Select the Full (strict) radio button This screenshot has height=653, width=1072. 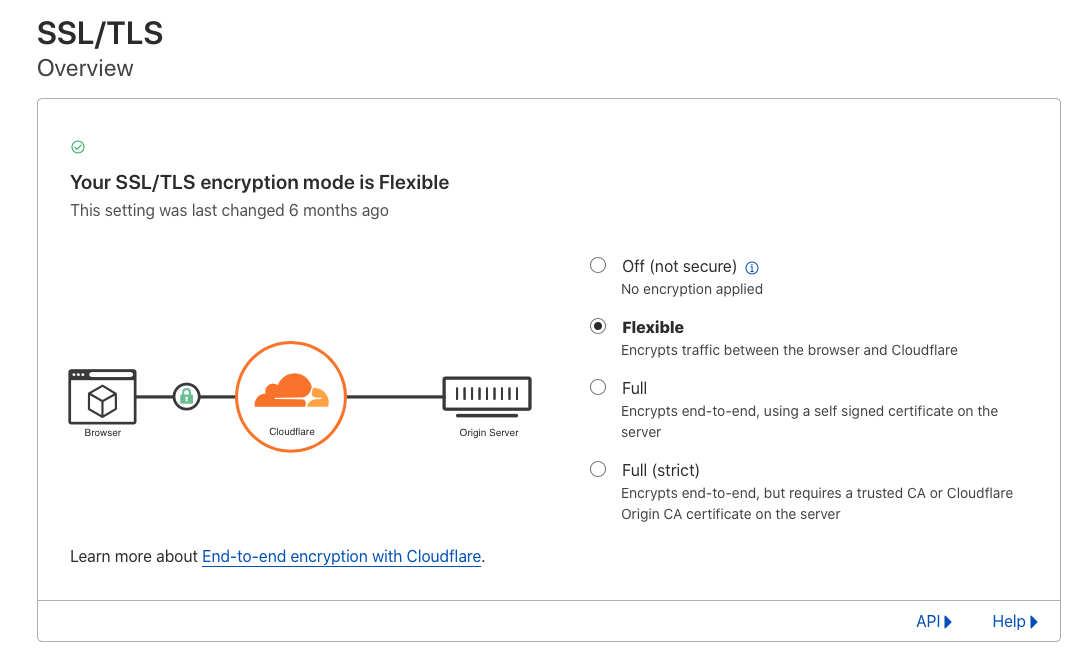click(598, 469)
